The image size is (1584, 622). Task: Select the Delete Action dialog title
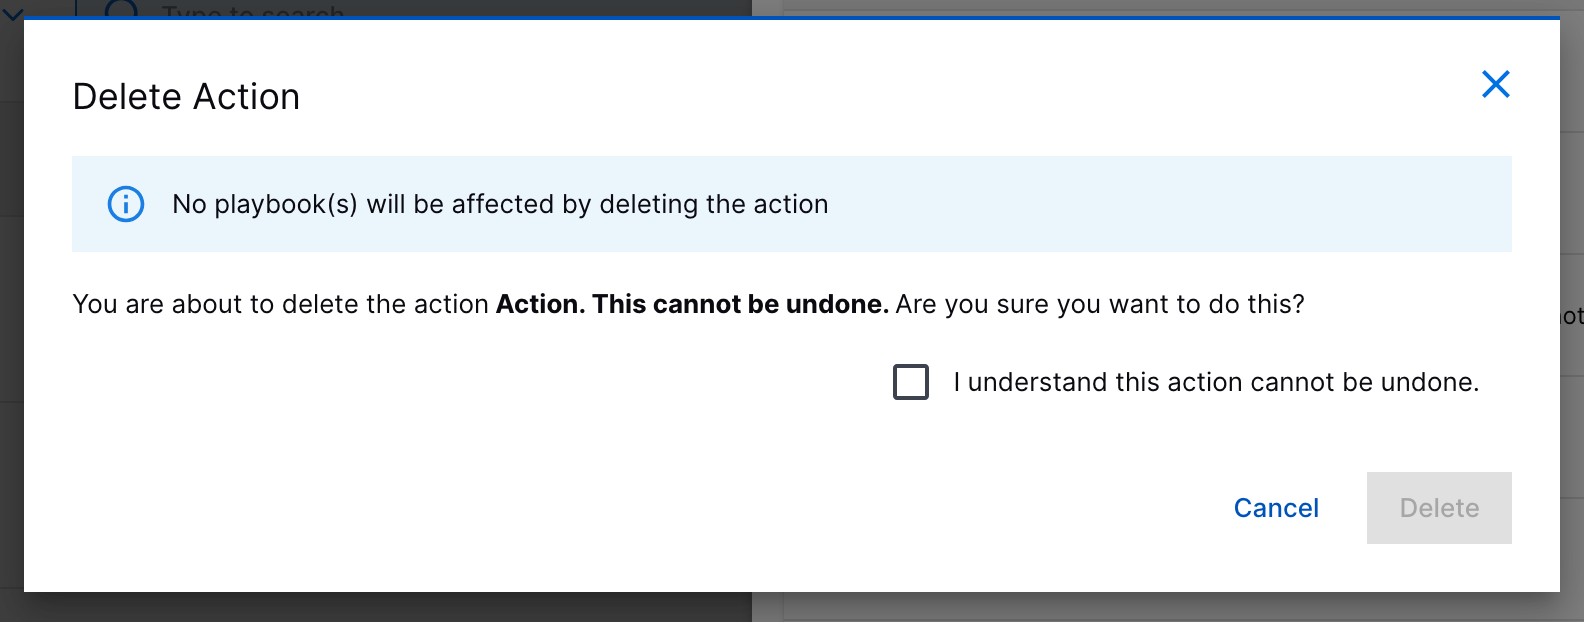185,96
